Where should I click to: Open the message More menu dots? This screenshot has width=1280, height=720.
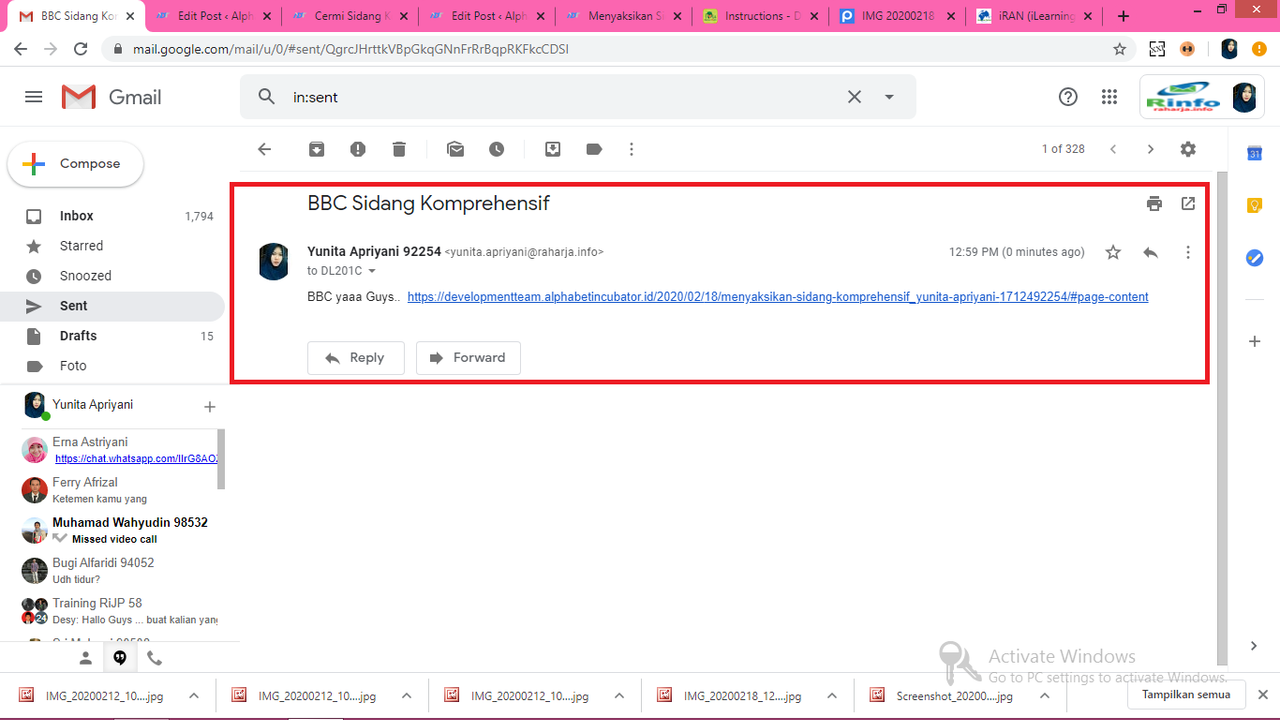pyautogui.click(x=1188, y=253)
